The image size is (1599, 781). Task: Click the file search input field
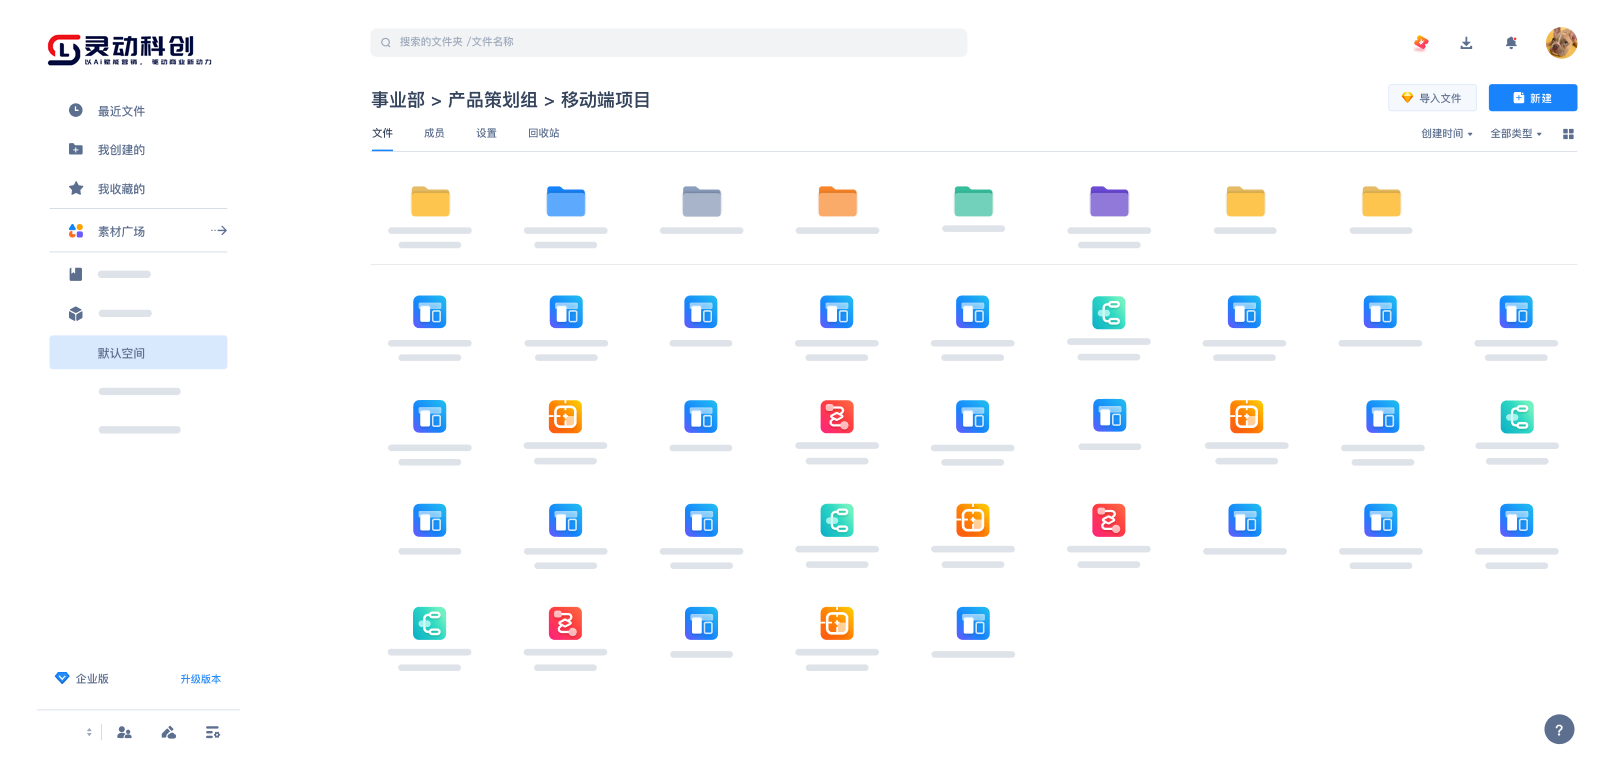tap(668, 42)
